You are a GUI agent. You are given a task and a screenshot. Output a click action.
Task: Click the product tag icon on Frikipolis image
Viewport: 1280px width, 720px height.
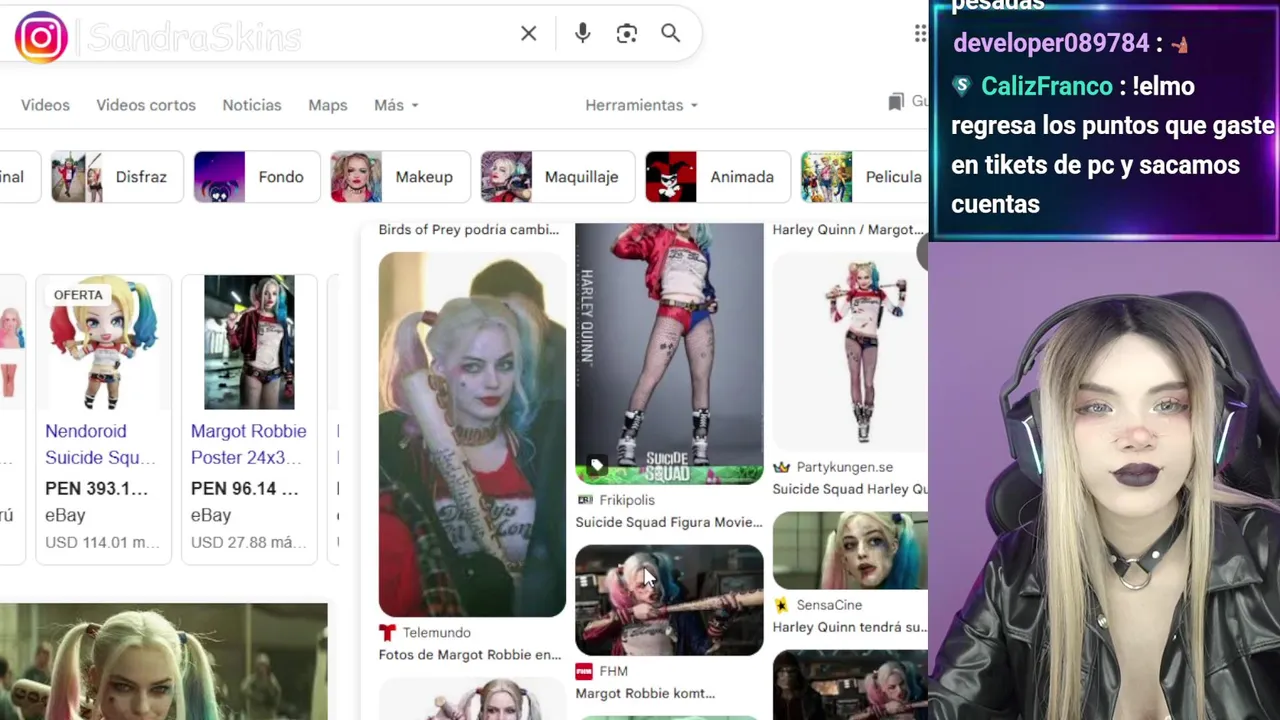597,465
